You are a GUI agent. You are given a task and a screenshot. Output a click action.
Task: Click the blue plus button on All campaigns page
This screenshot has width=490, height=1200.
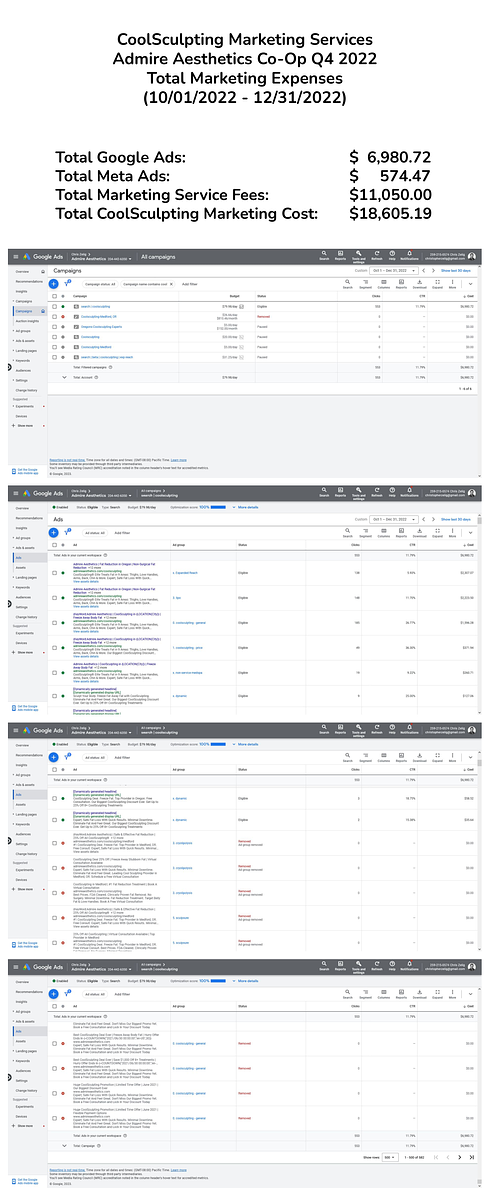pyautogui.click(x=53, y=283)
